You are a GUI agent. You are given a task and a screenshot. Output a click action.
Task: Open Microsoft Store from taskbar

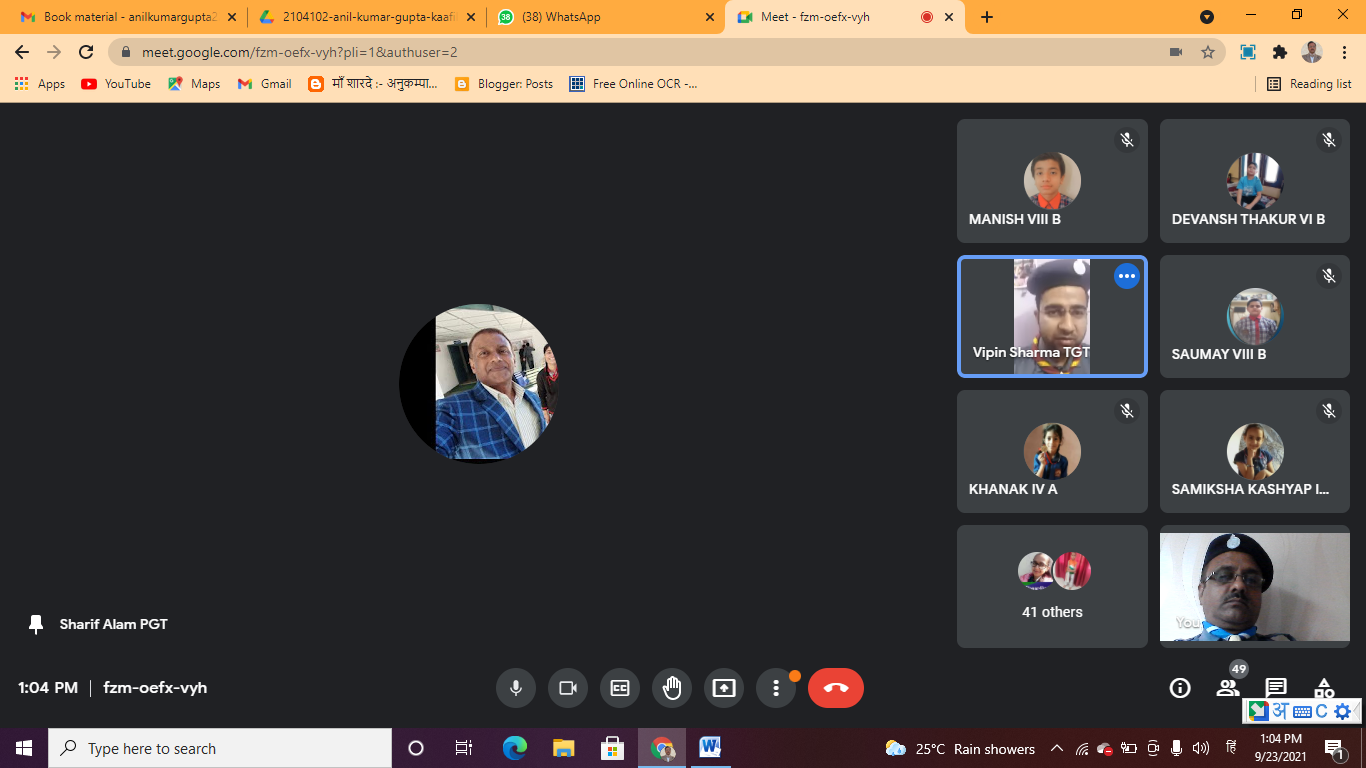612,748
